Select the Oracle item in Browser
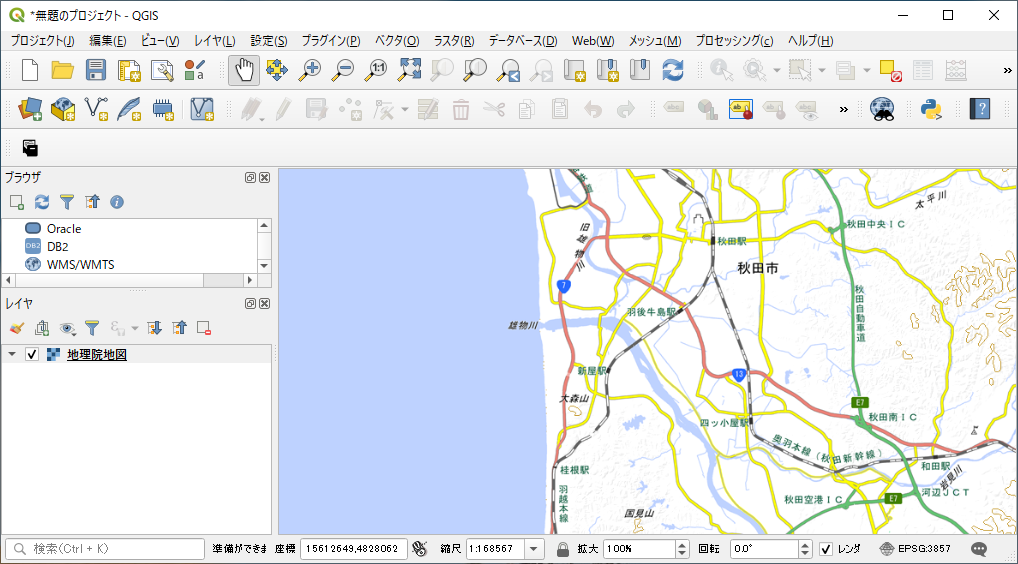 64,228
